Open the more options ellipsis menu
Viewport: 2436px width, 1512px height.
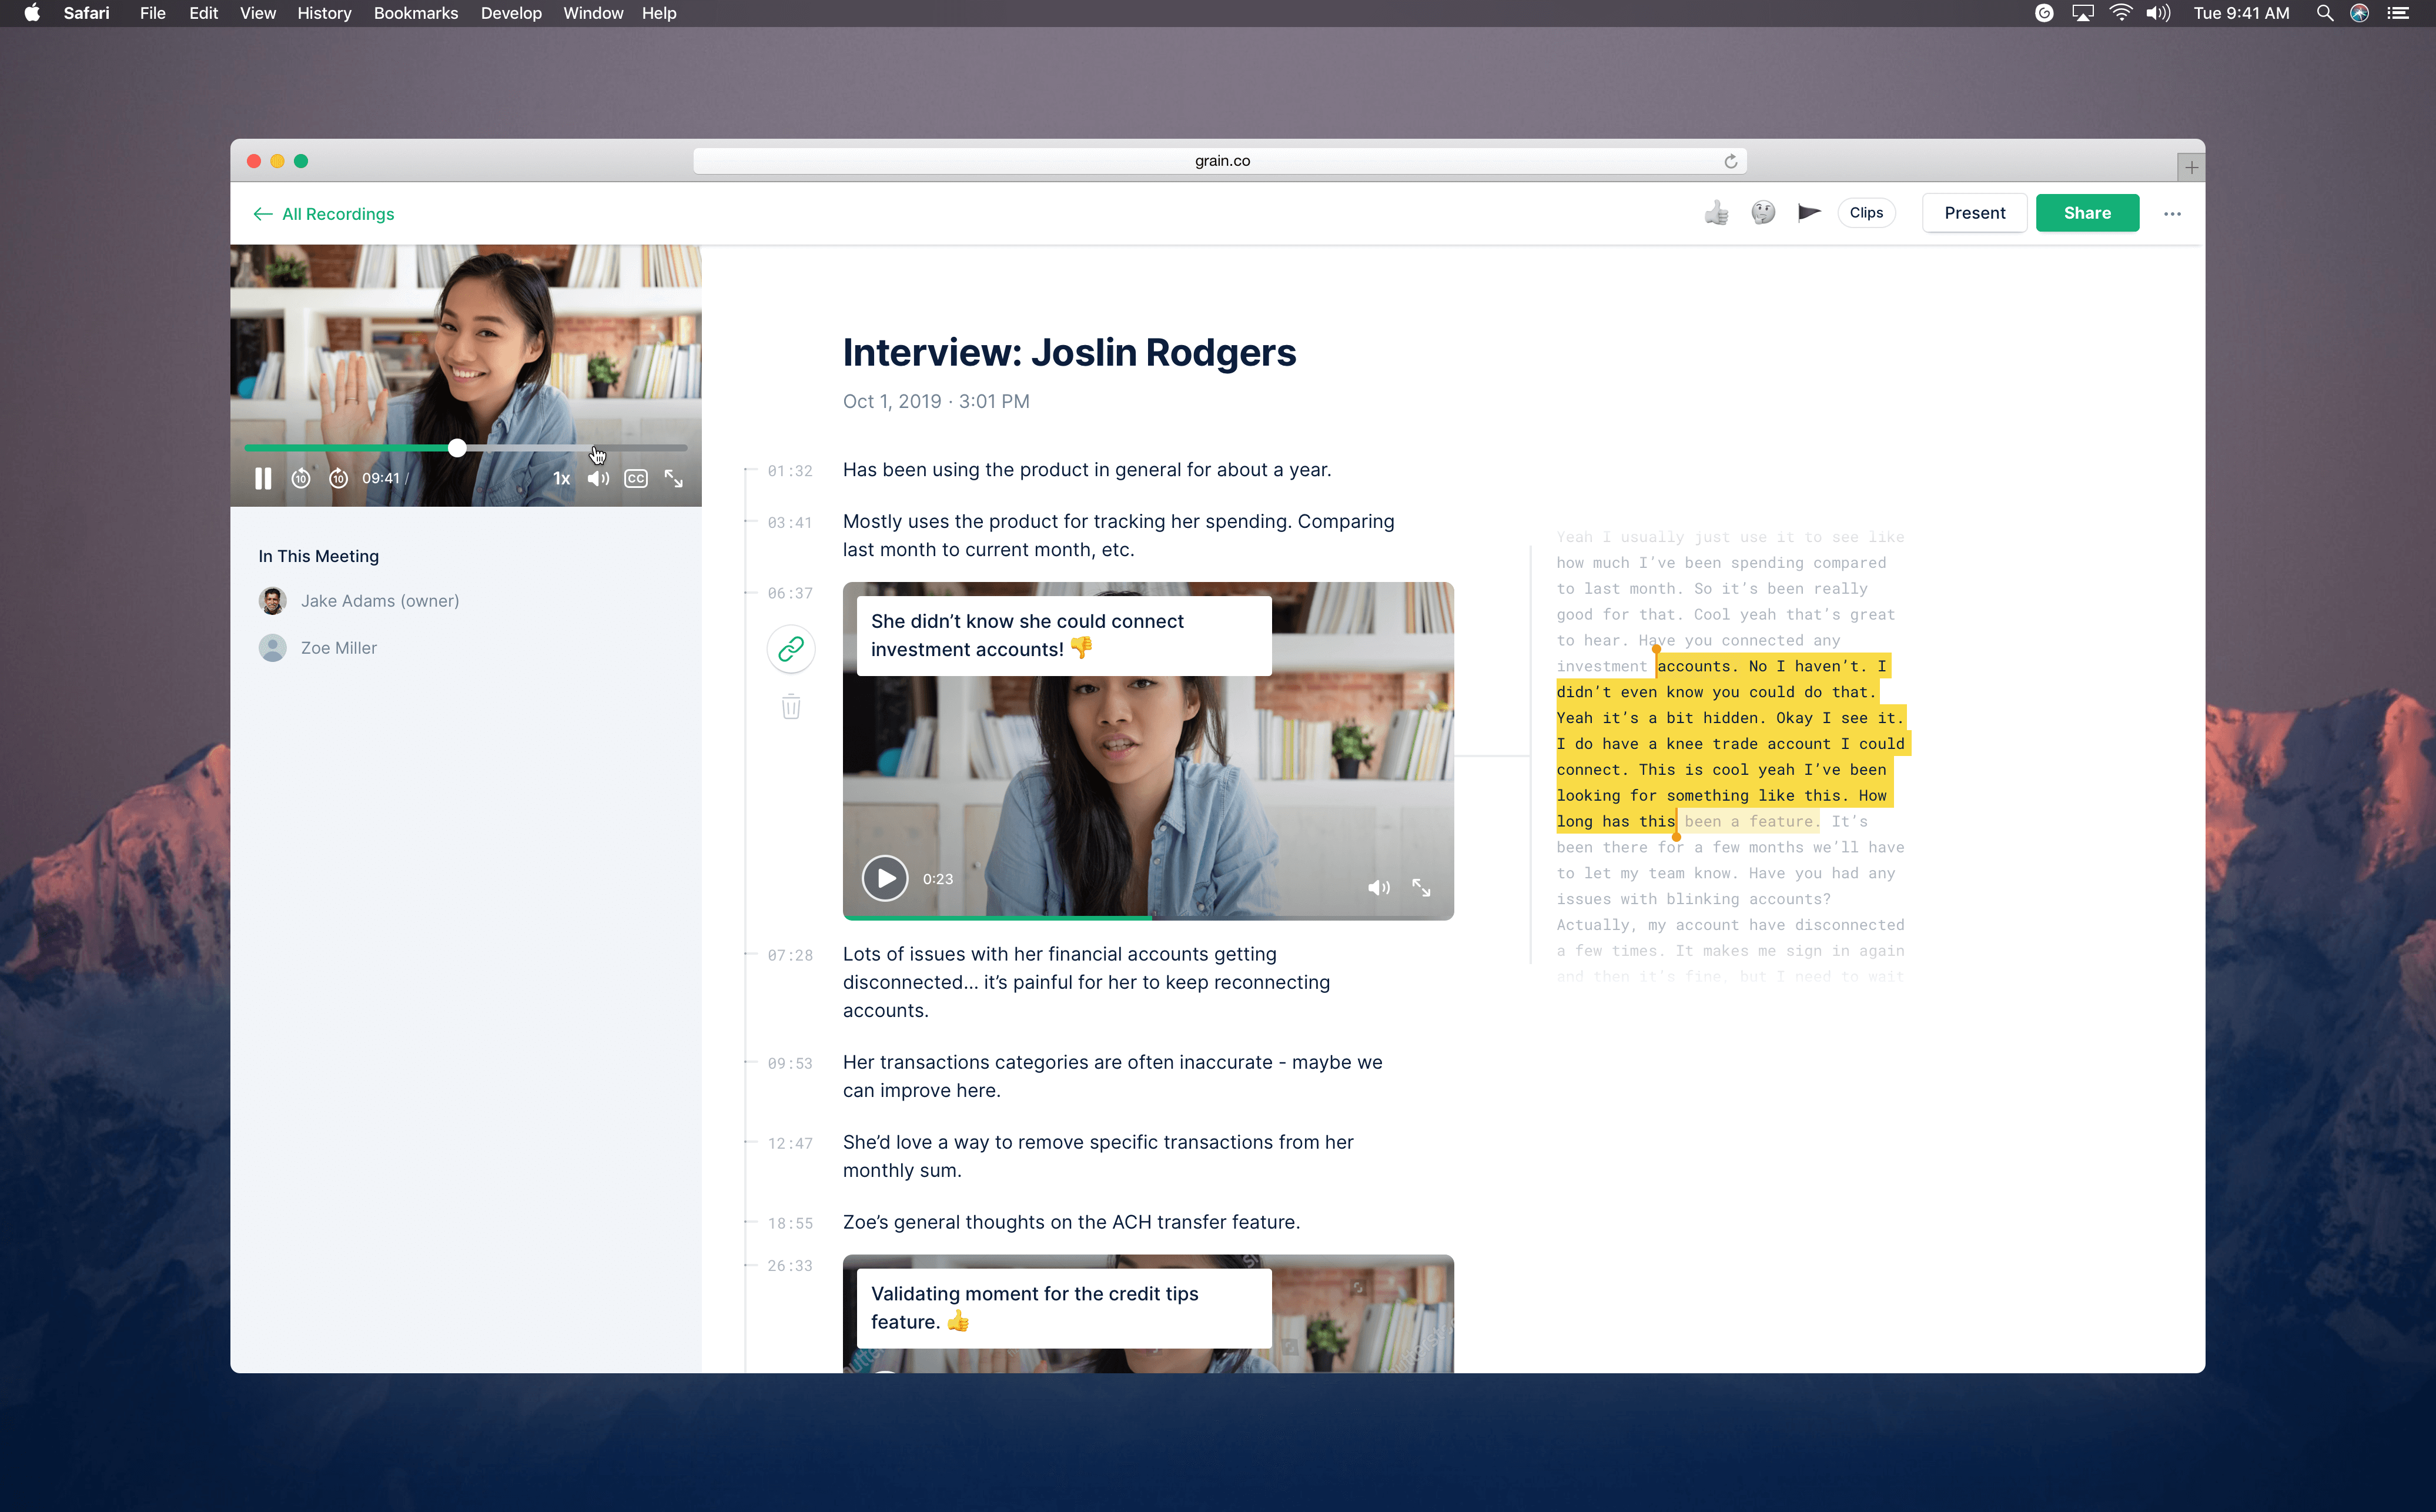[x=2172, y=213]
